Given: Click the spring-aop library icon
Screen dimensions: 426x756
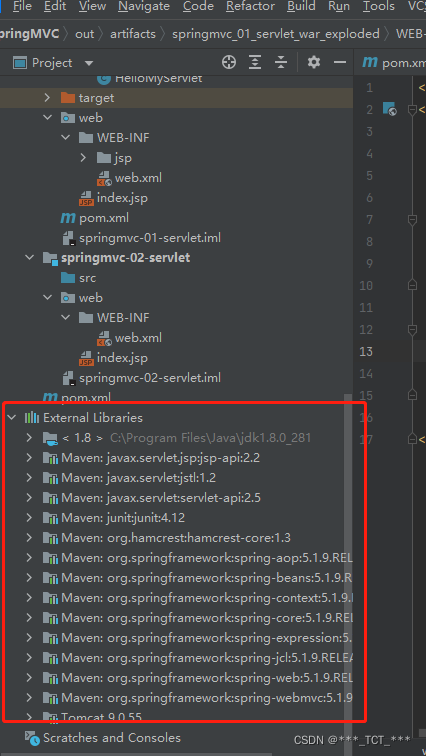Looking at the screenshot, I should 50,558.
